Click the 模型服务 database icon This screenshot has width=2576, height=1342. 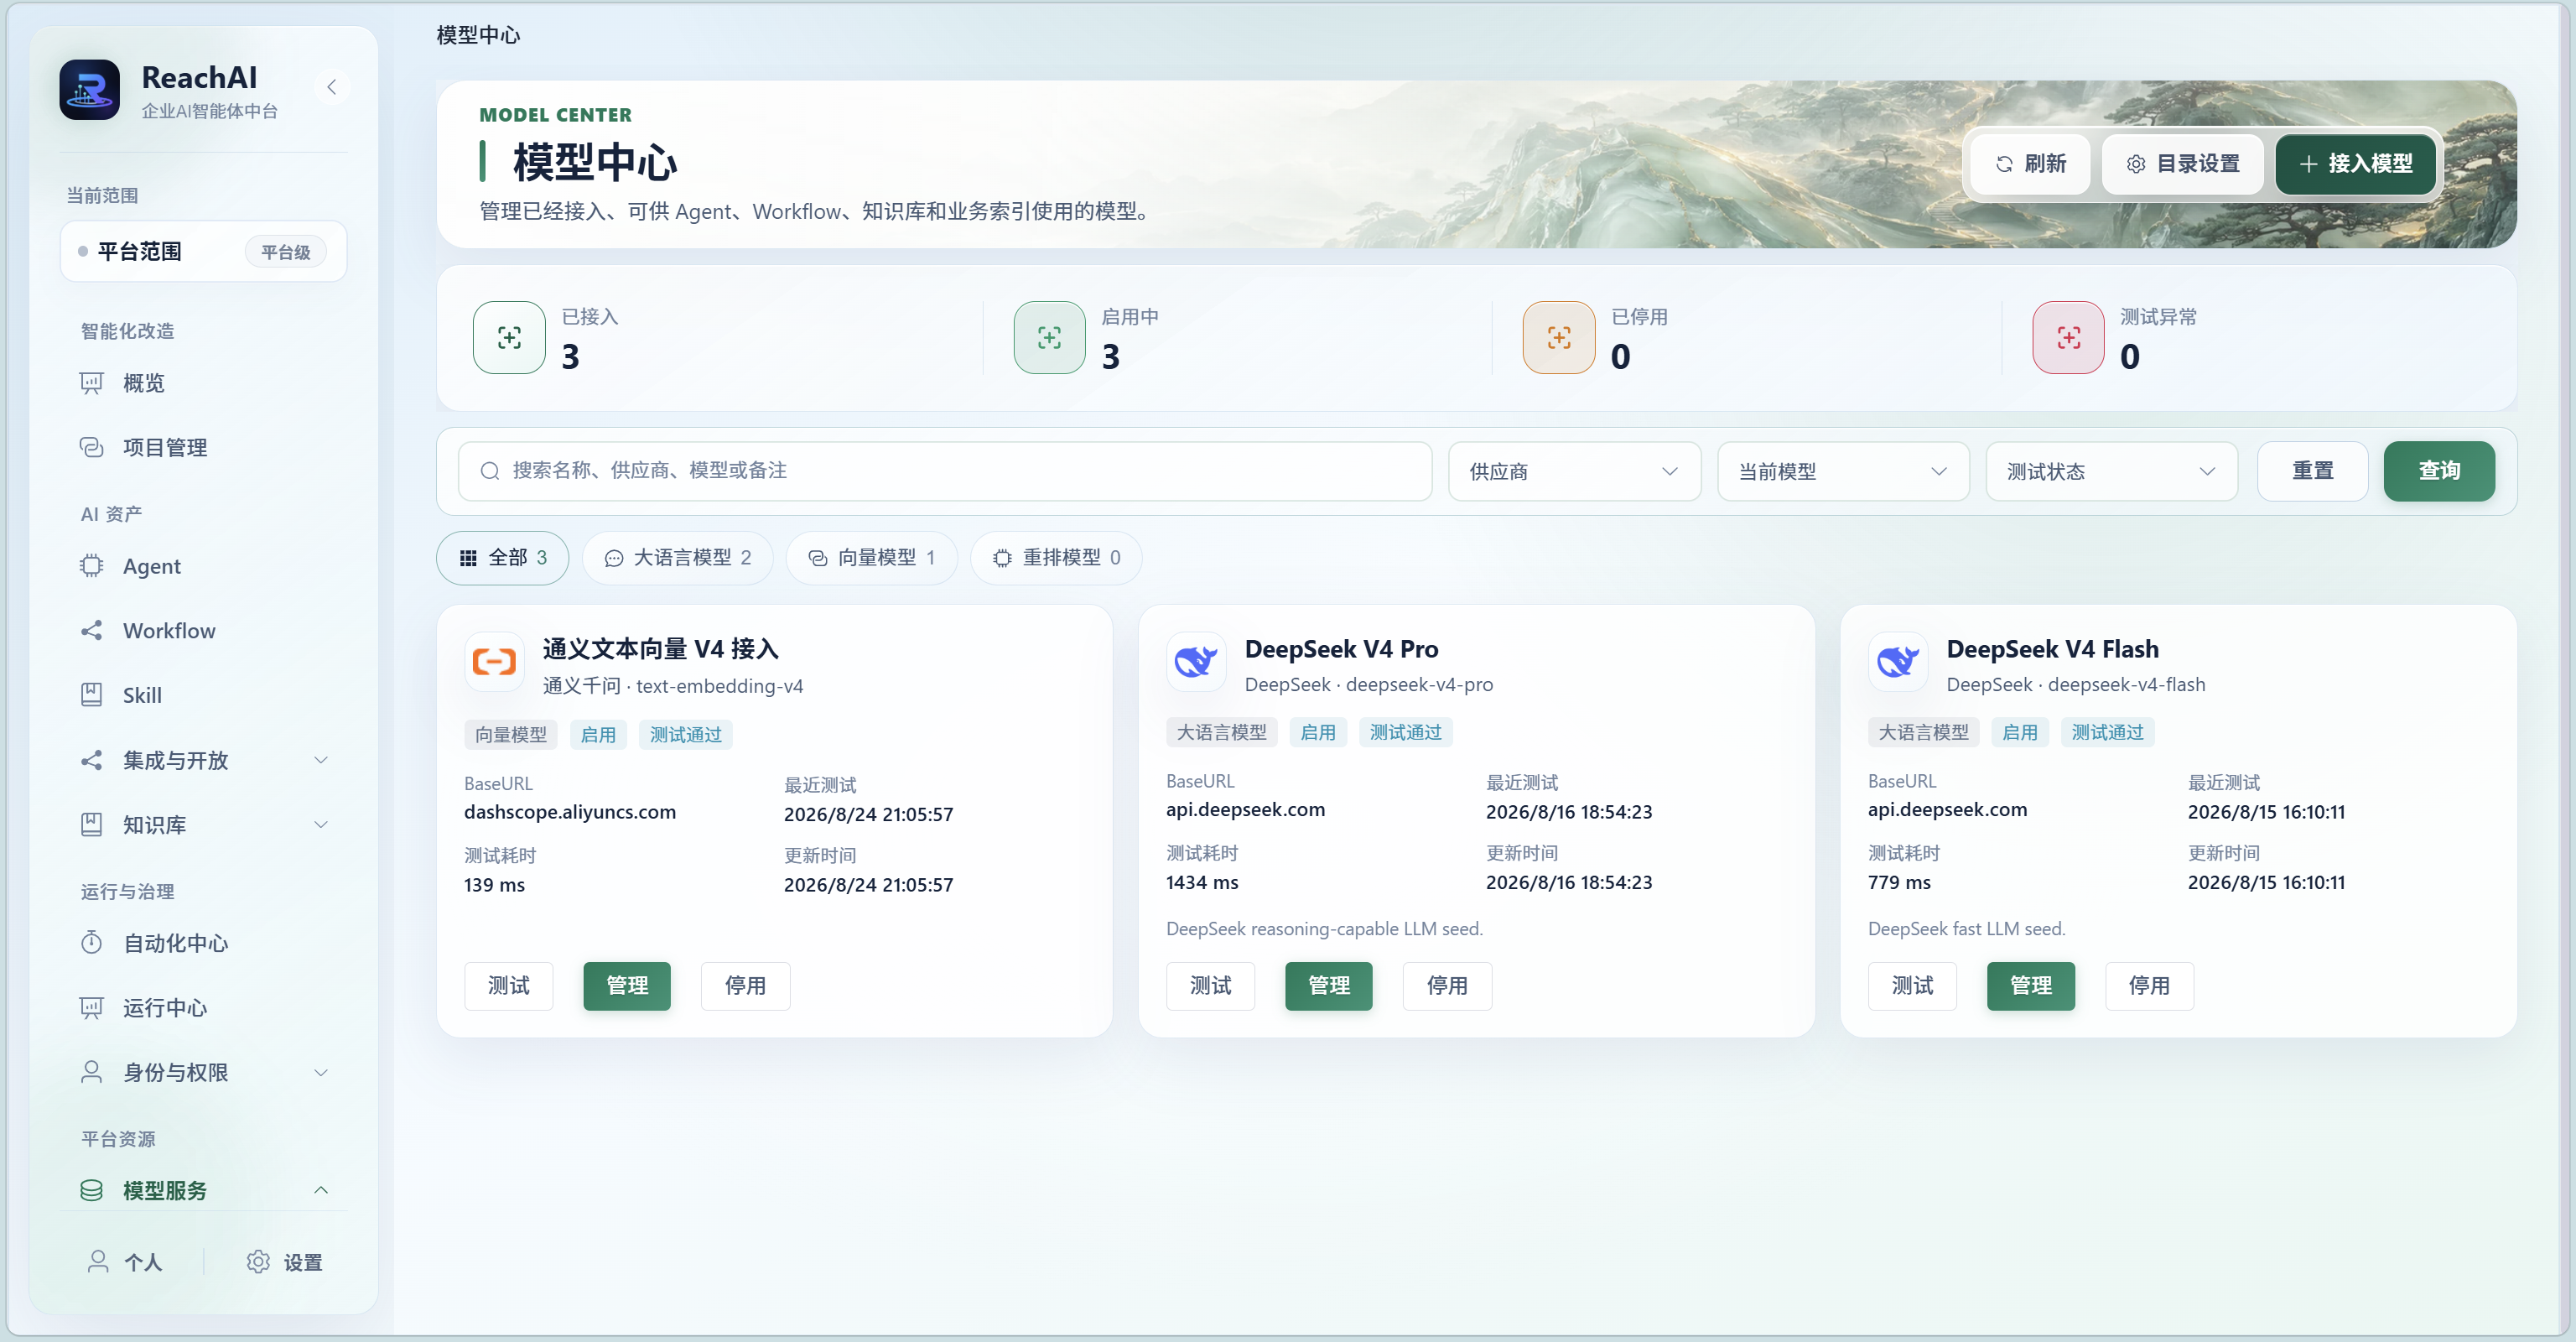91,1190
